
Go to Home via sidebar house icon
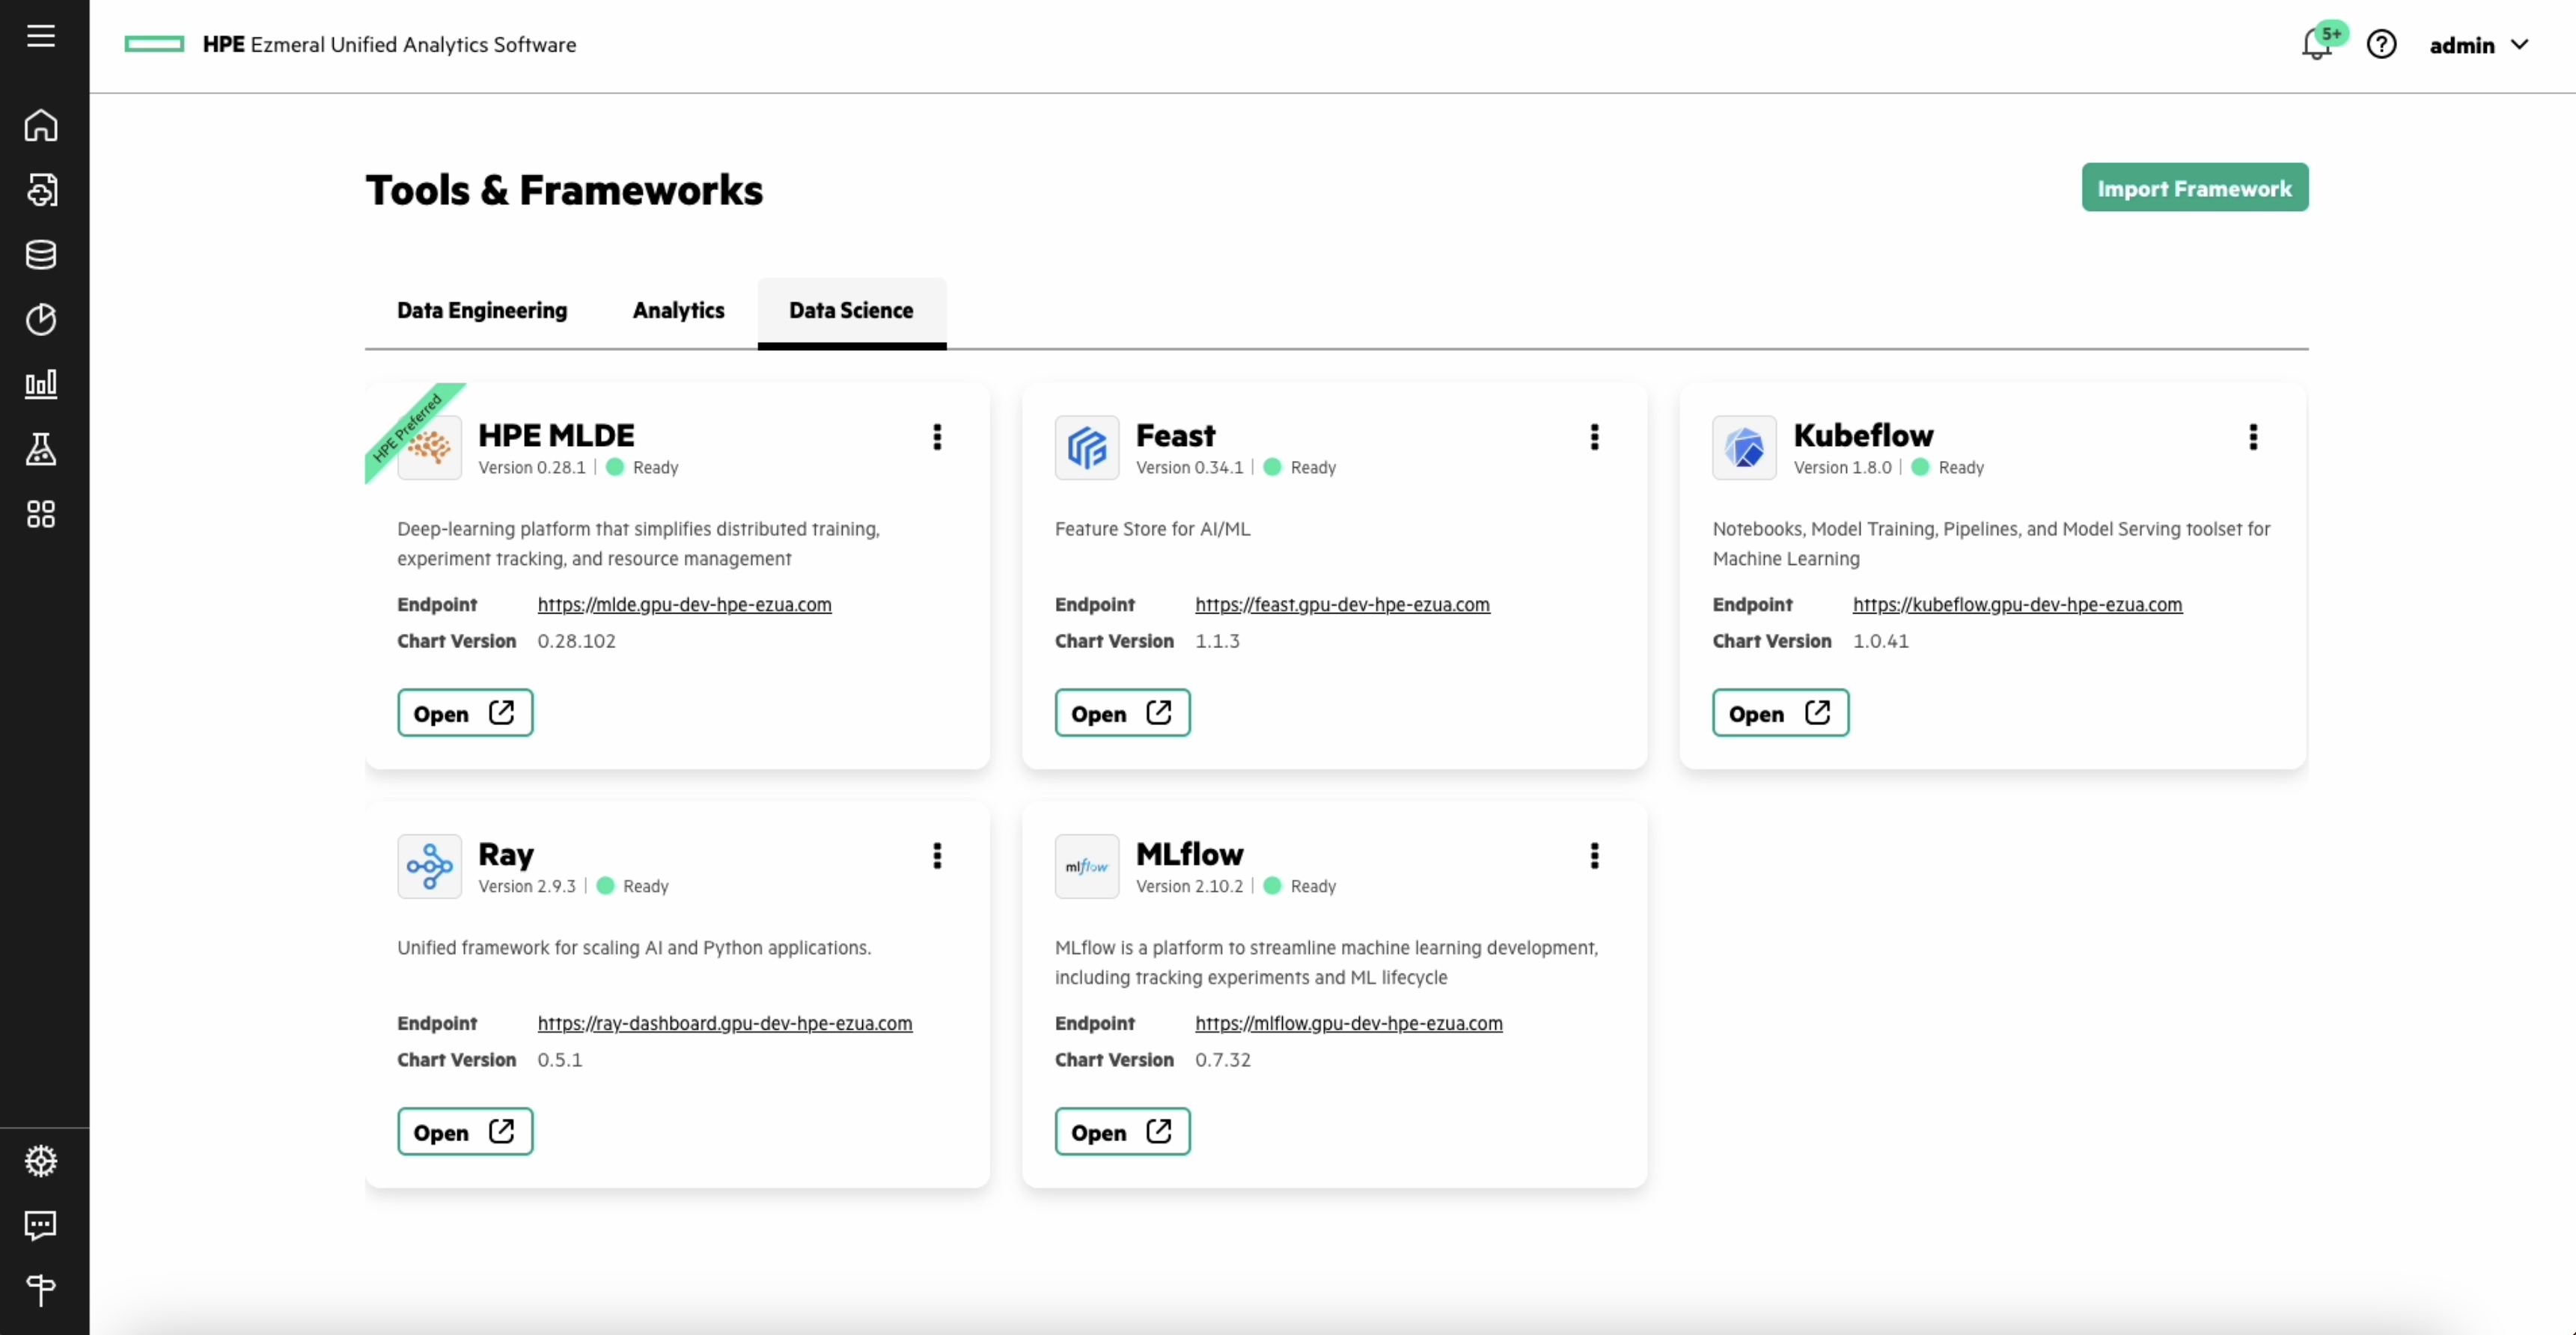click(x=41, y=125)
